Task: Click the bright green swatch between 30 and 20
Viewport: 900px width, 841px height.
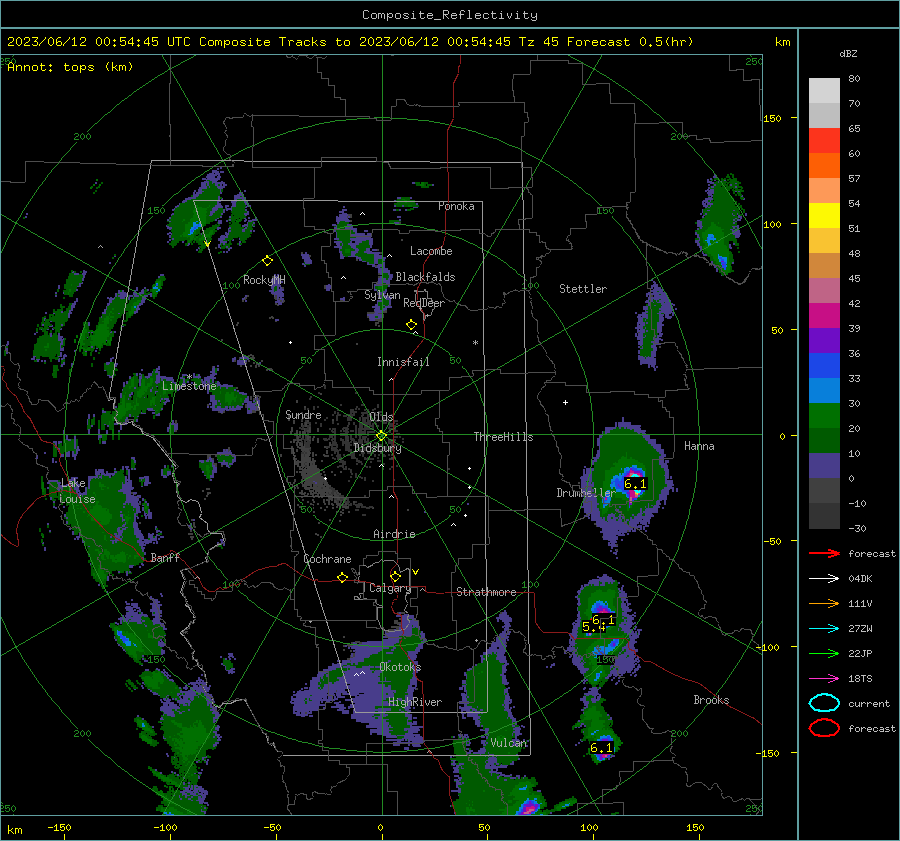Action: point(824,416)
